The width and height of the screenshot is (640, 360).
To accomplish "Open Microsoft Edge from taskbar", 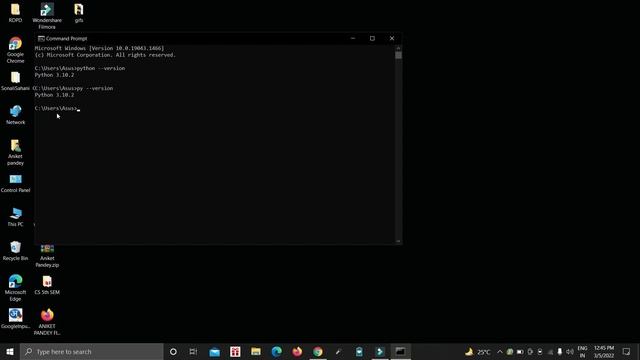I will click(x=276, y=351).
